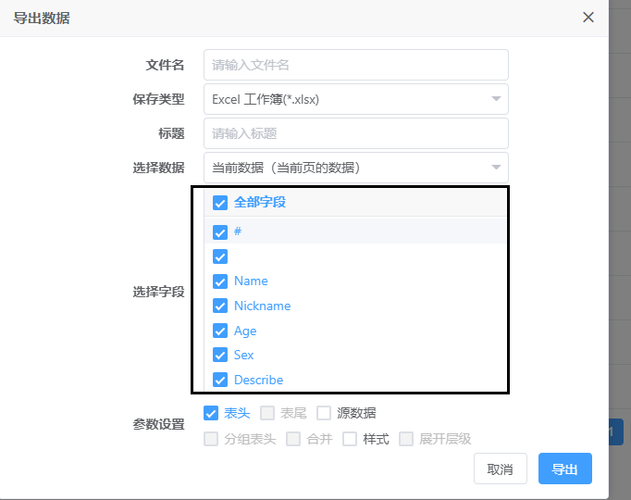Toggle the unlabeled field checkbox below #
This screenshot has width=631, height=500.
coord(220,256)
